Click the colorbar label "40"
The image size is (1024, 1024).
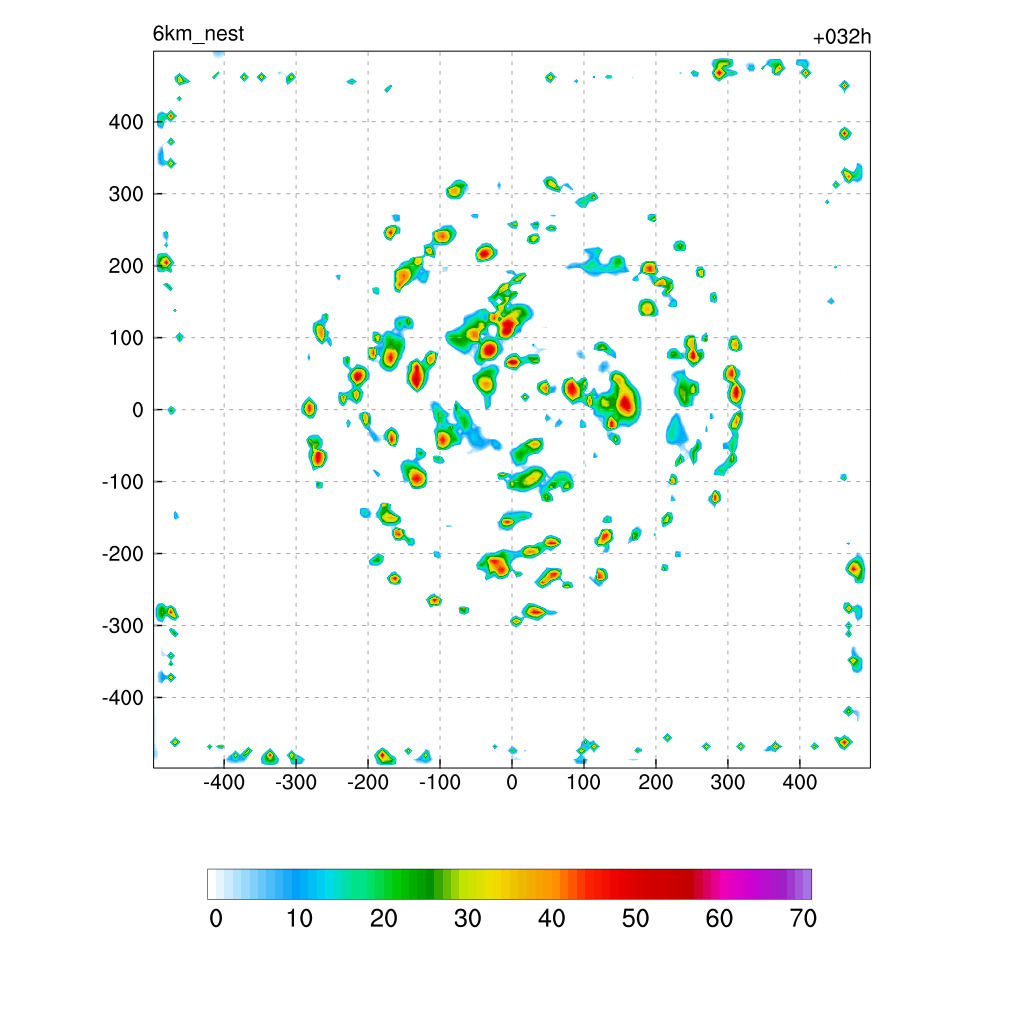click(551, 919)
